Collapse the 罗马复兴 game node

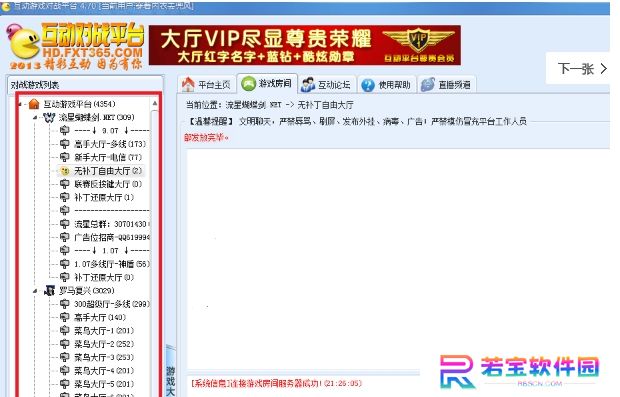click(x=35, y=291)
